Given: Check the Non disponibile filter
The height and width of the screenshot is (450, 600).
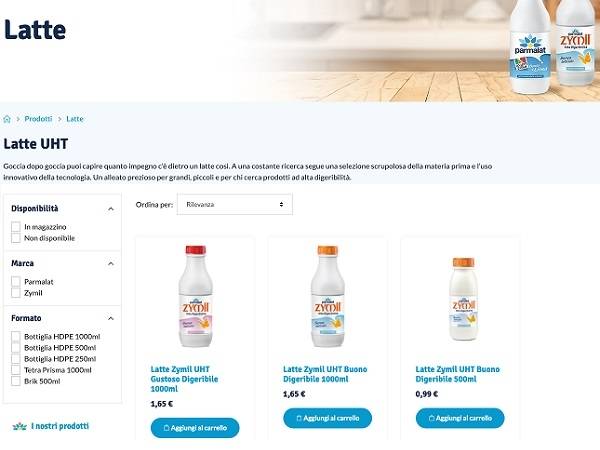Looking at the screenshot, I should 16,238.
